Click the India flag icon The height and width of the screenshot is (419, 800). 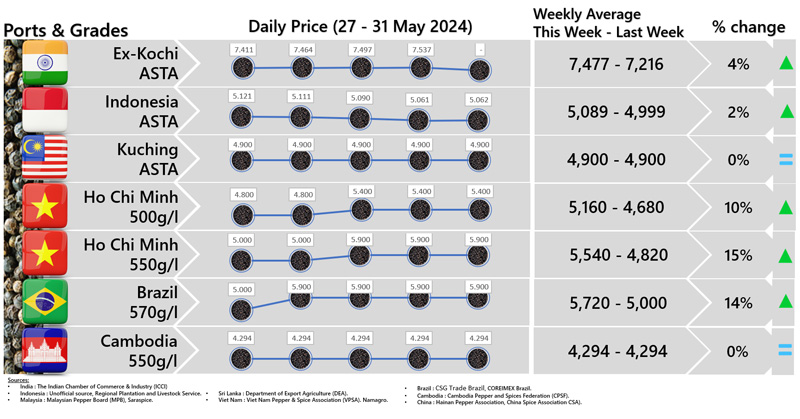pyautogui.click(x=44, y=64)
